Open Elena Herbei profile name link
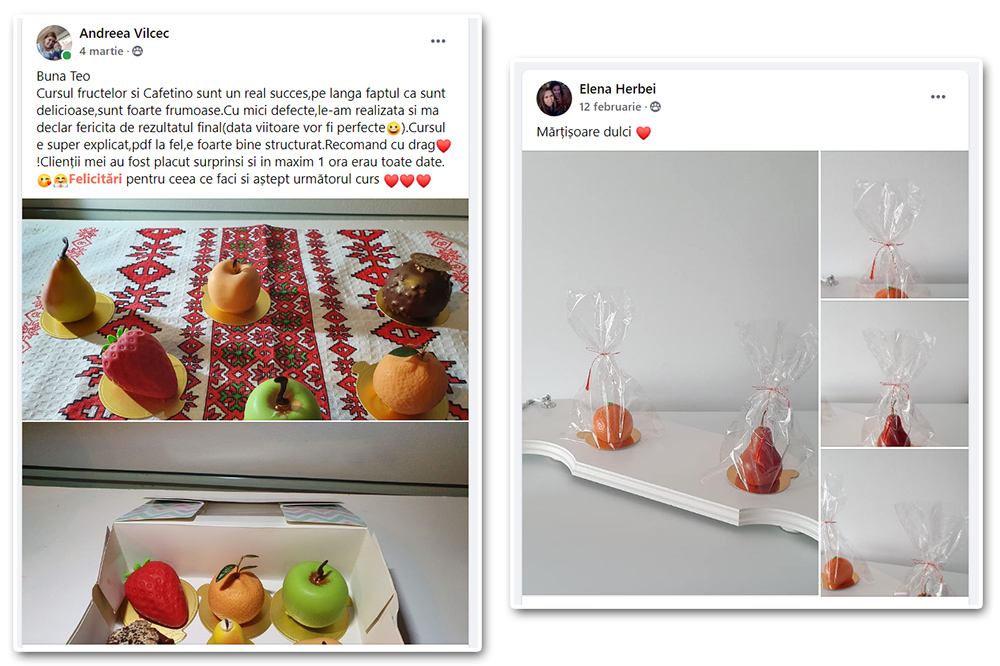Image resolution: width=1000 pixels, height=666 pixels. coord(617,89)
